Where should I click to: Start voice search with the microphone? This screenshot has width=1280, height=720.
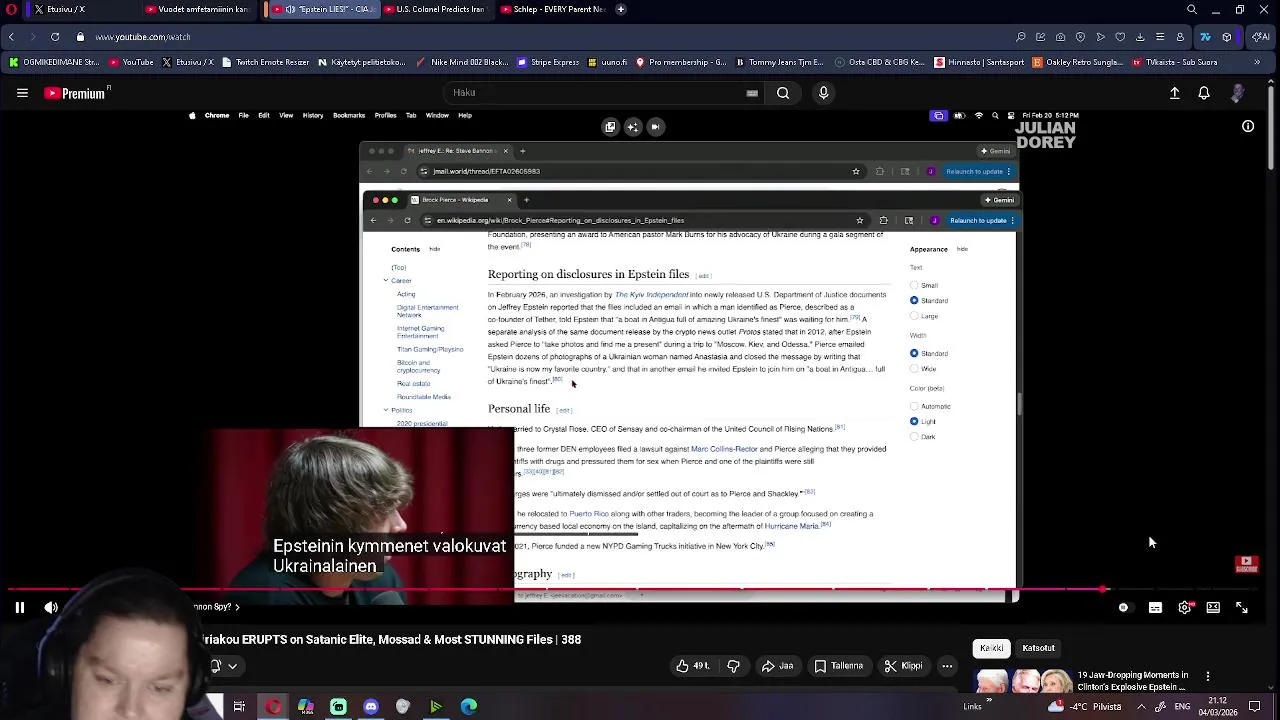pos(823,93)
